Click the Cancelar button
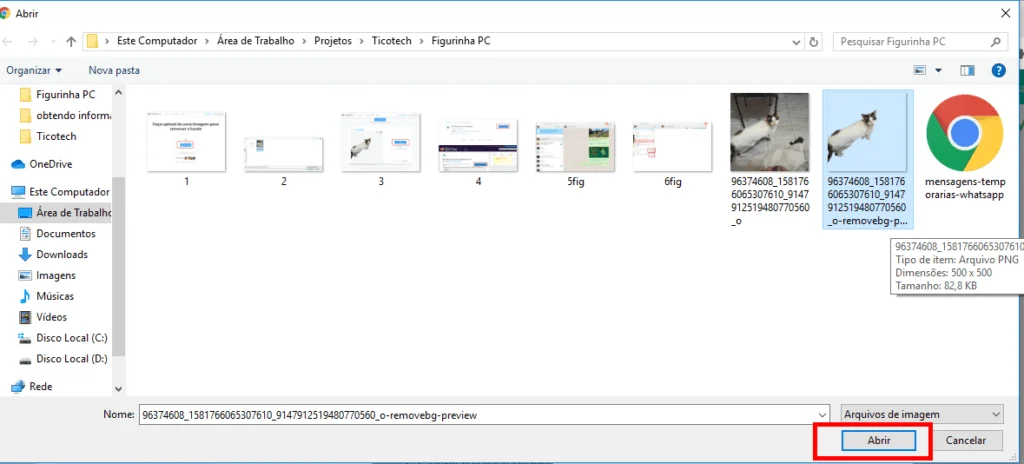1024x464 pixels. pyautogui.click(x=965, y=440)
